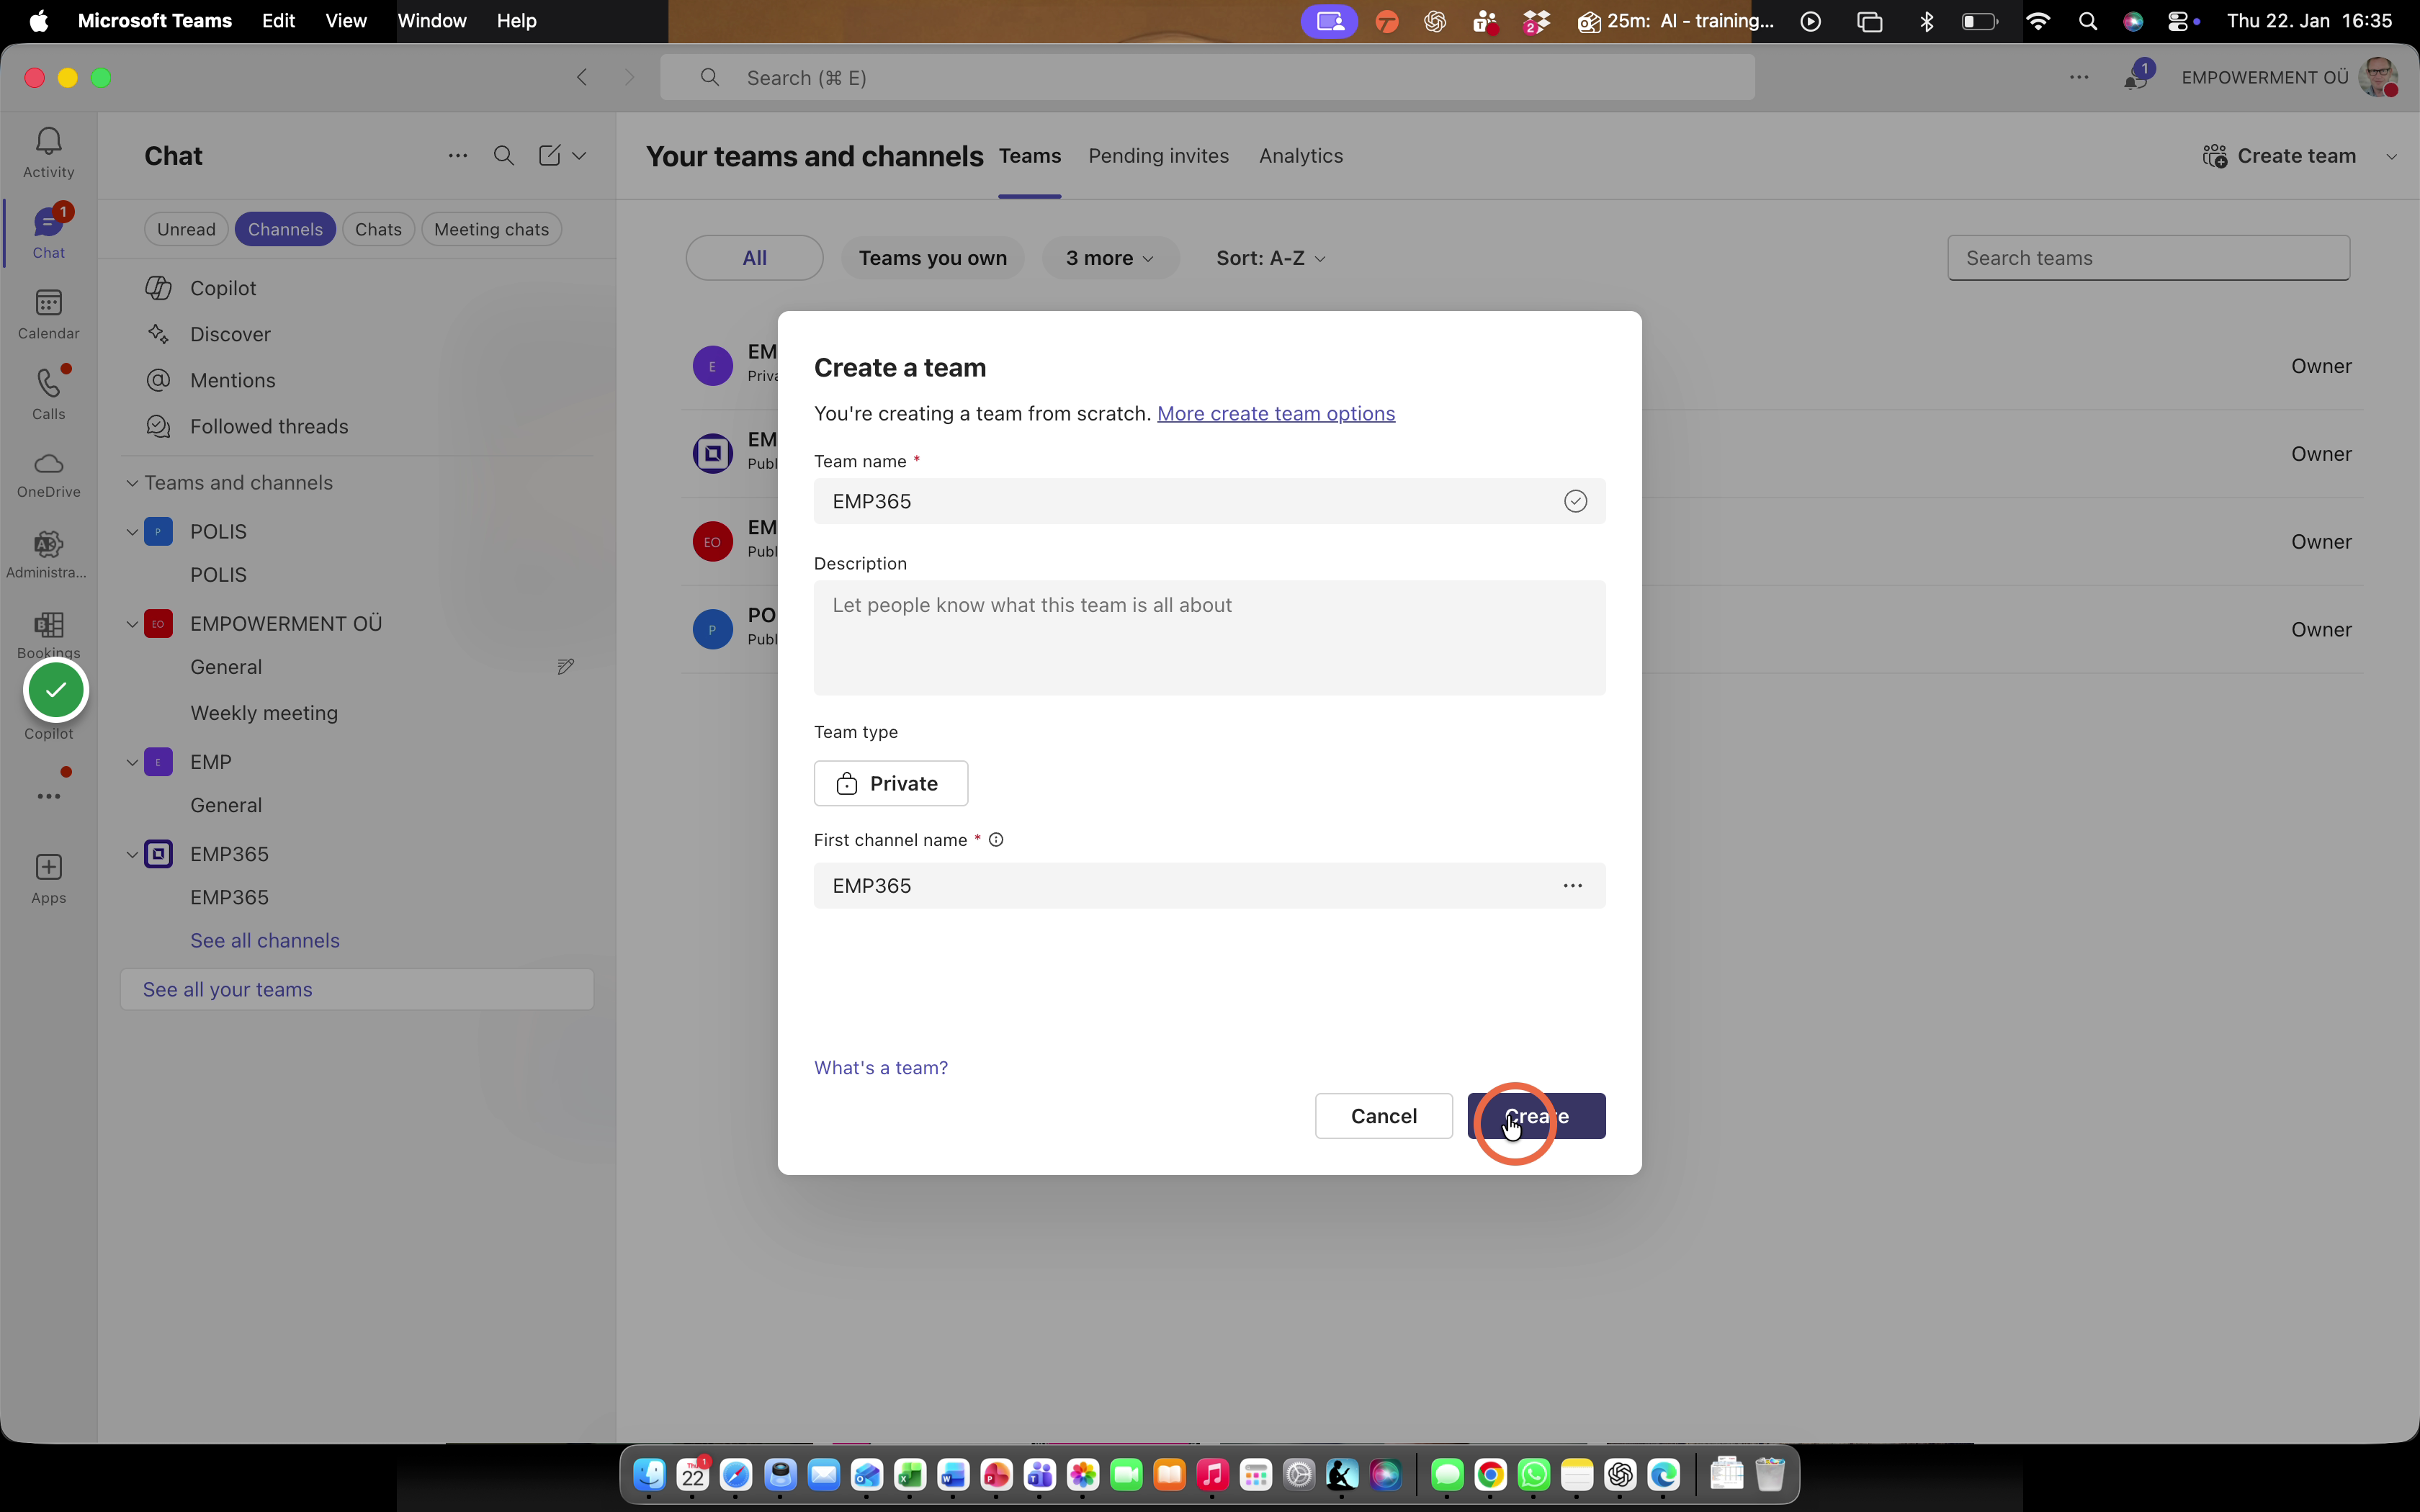This screenshot has width=2420, height=1512.
Task: Select the Teams you own filter
Action: click(x=932, y=258)
